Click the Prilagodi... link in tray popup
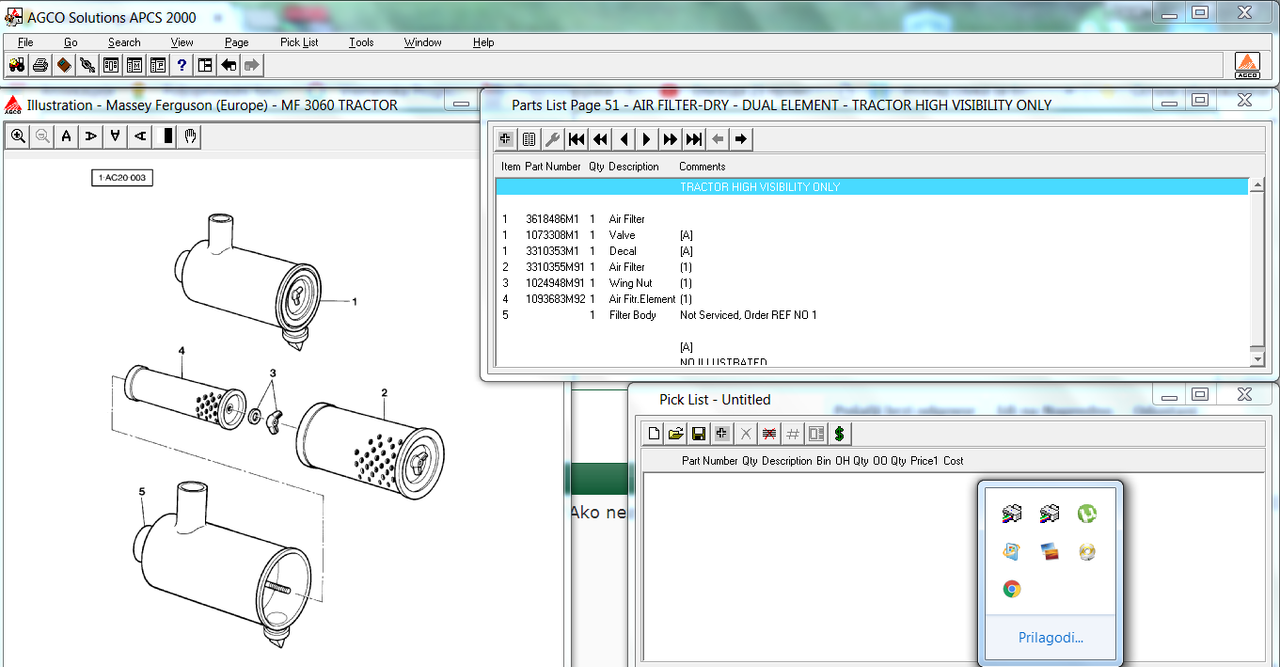 coord(1050,637)
